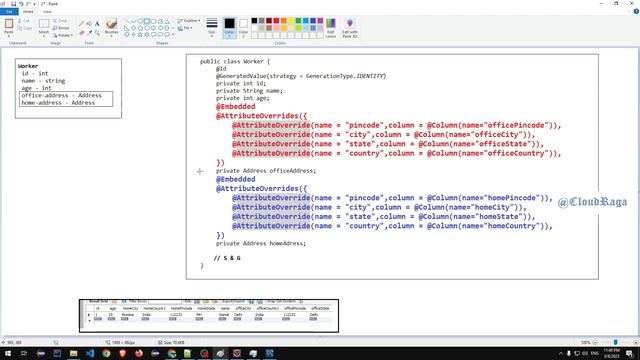Select the Fill with color bucket tool
The image size is (640, 360).
[89, 24]
